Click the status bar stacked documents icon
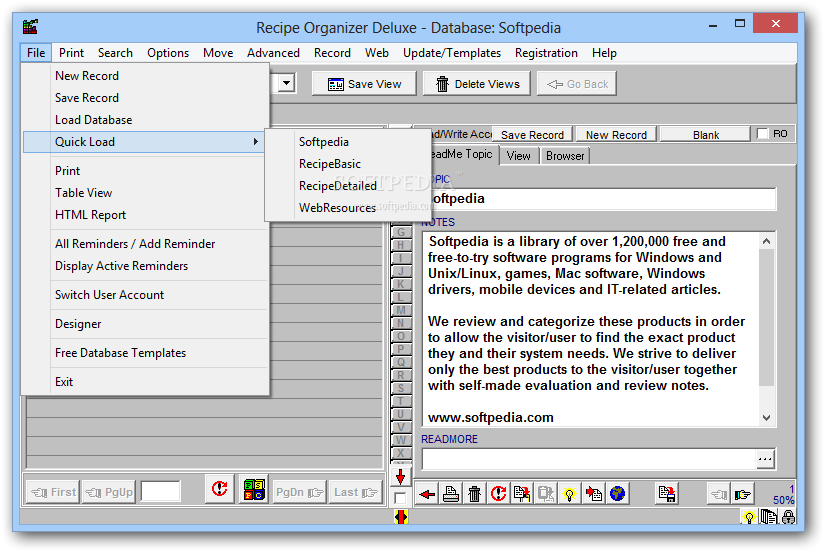This screenshot has width=825, height=552. [769, 517]
